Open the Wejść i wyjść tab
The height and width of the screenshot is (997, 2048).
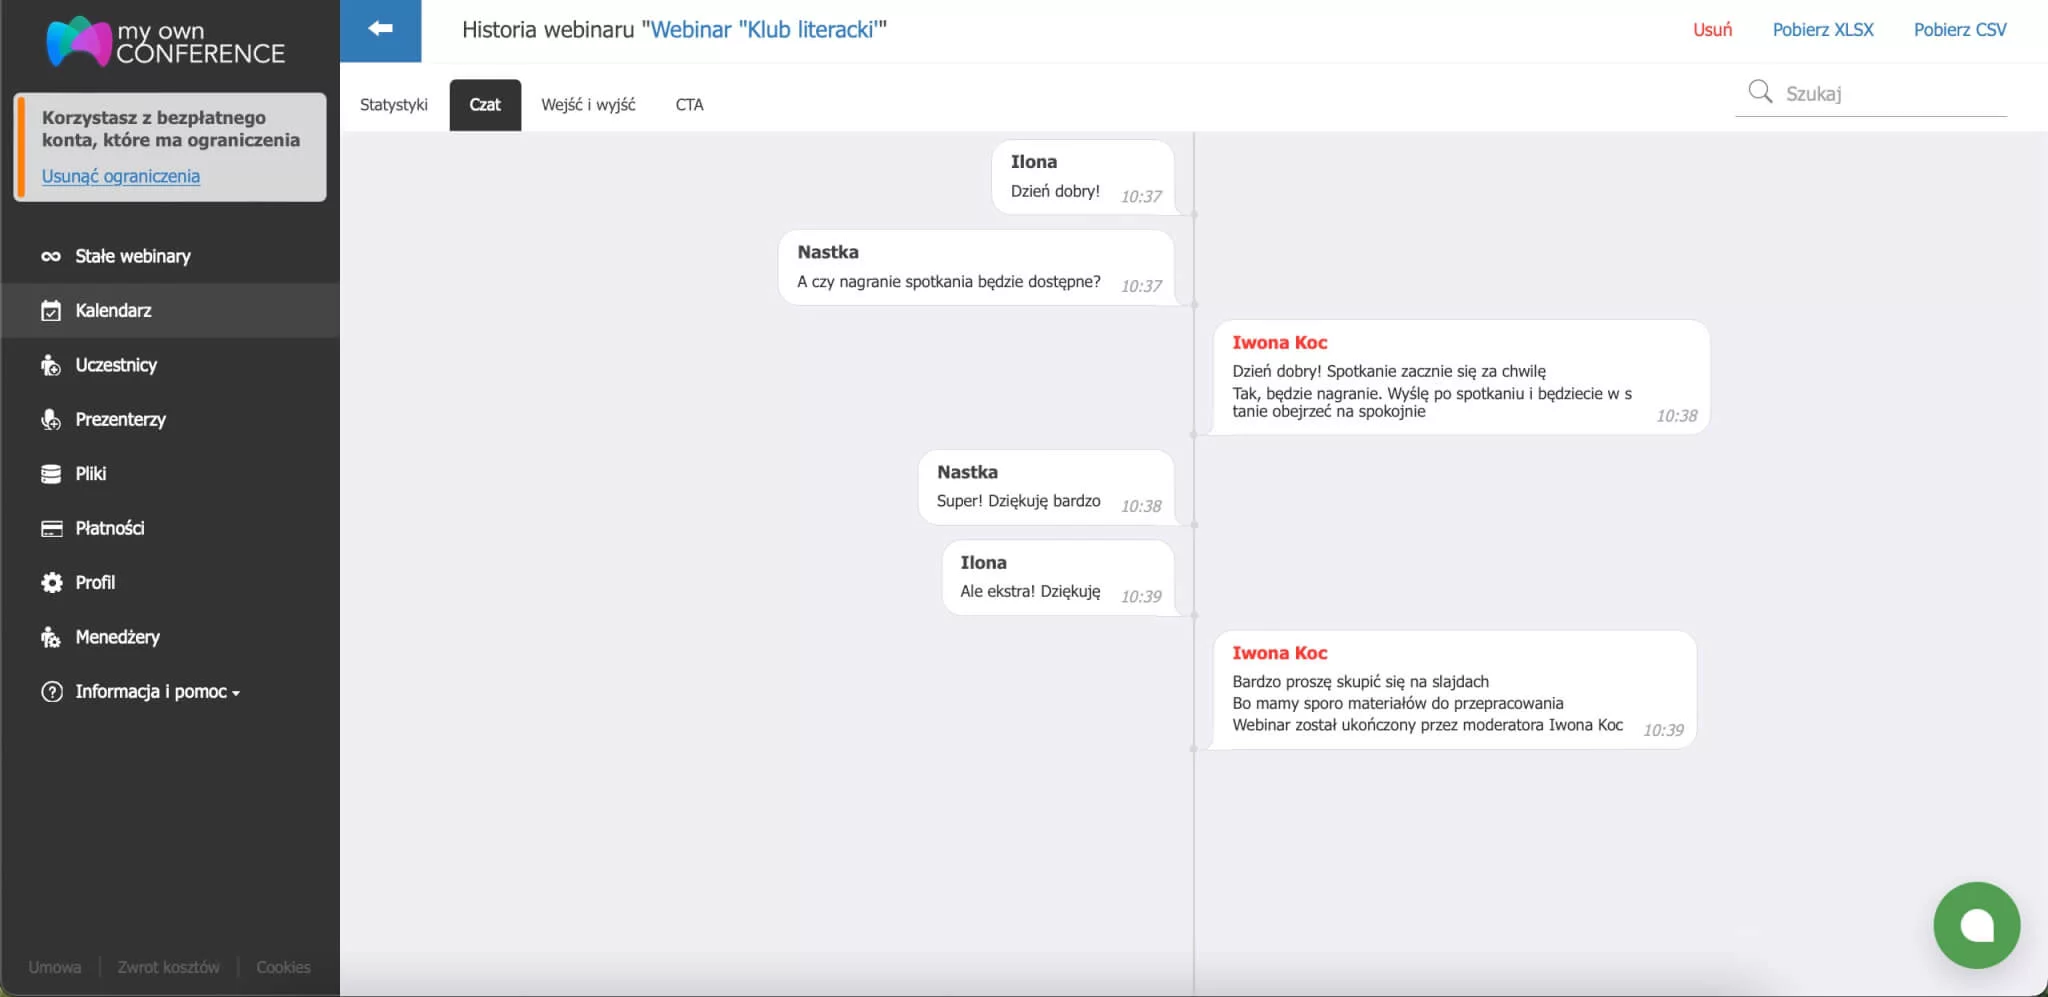[588, 104]
